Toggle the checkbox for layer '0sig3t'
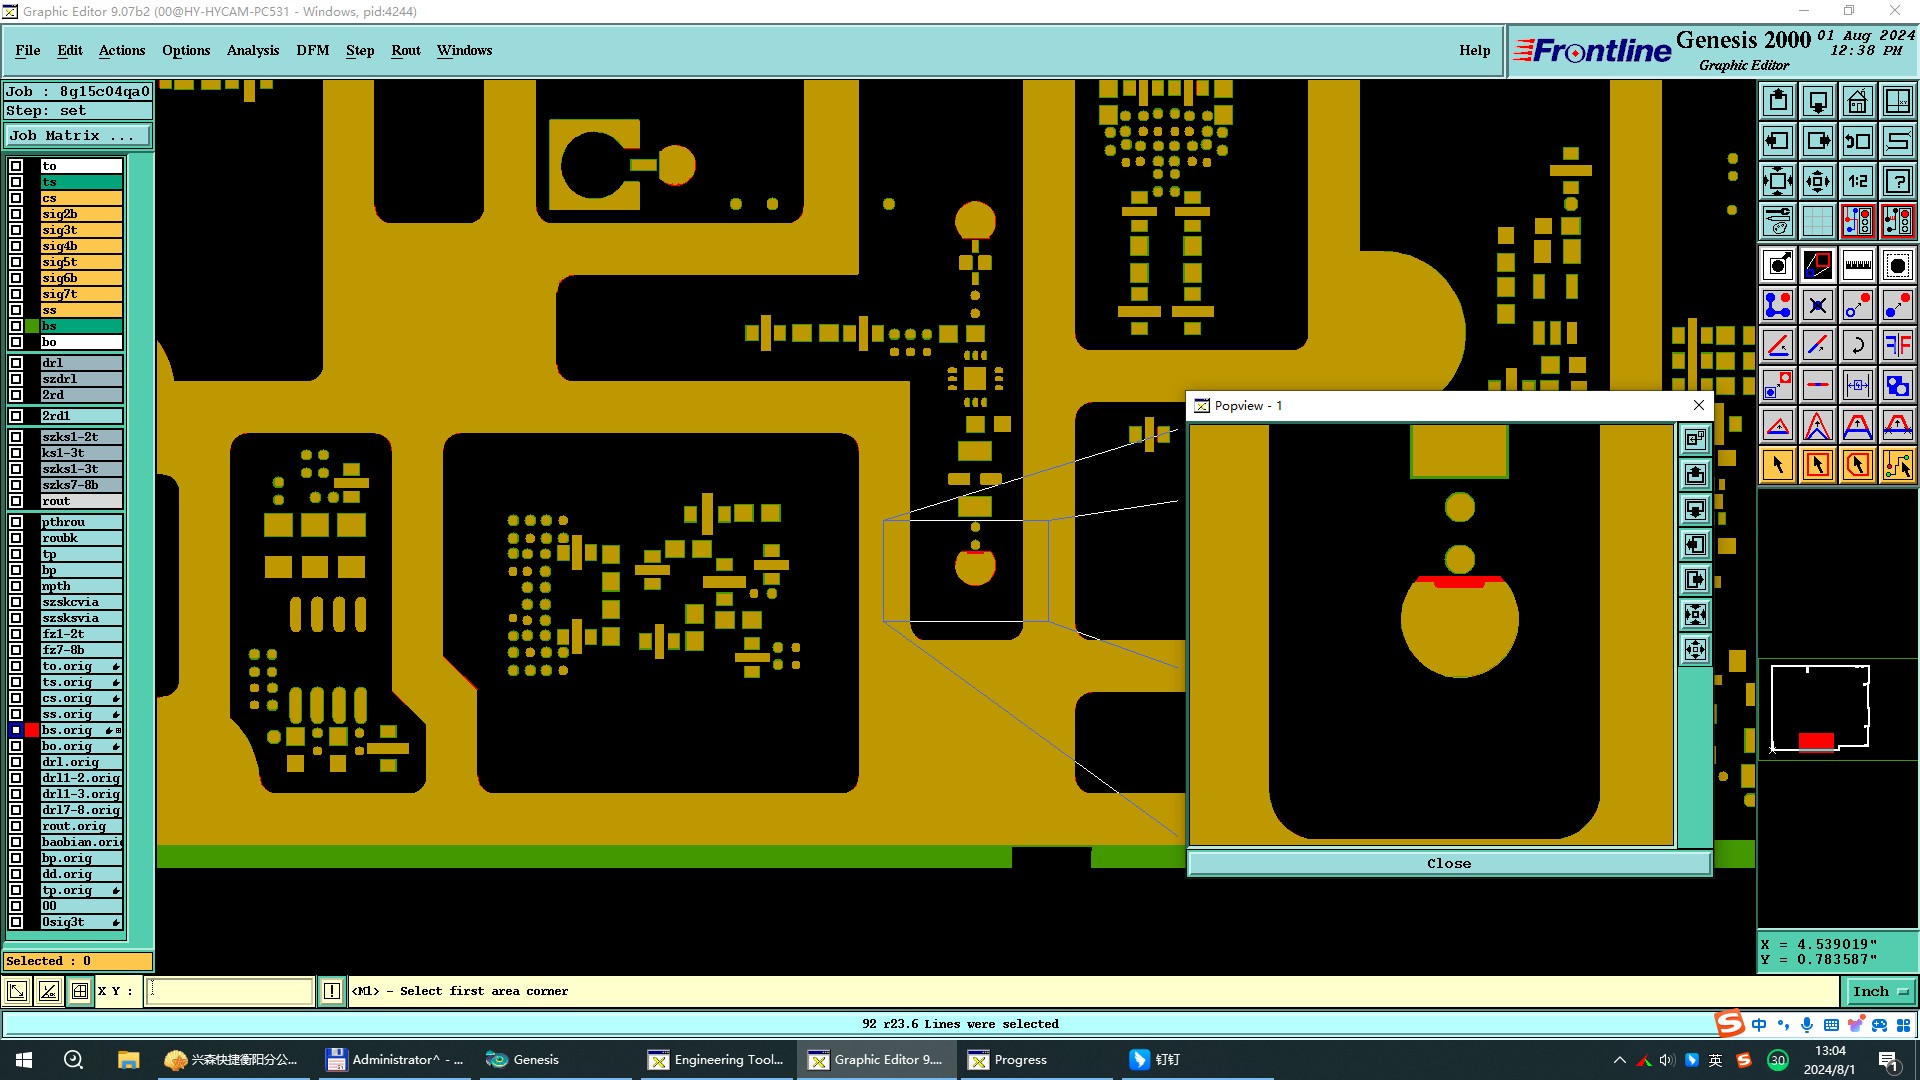Viewport: 1920px width, 1080px height. click(16, 922)
